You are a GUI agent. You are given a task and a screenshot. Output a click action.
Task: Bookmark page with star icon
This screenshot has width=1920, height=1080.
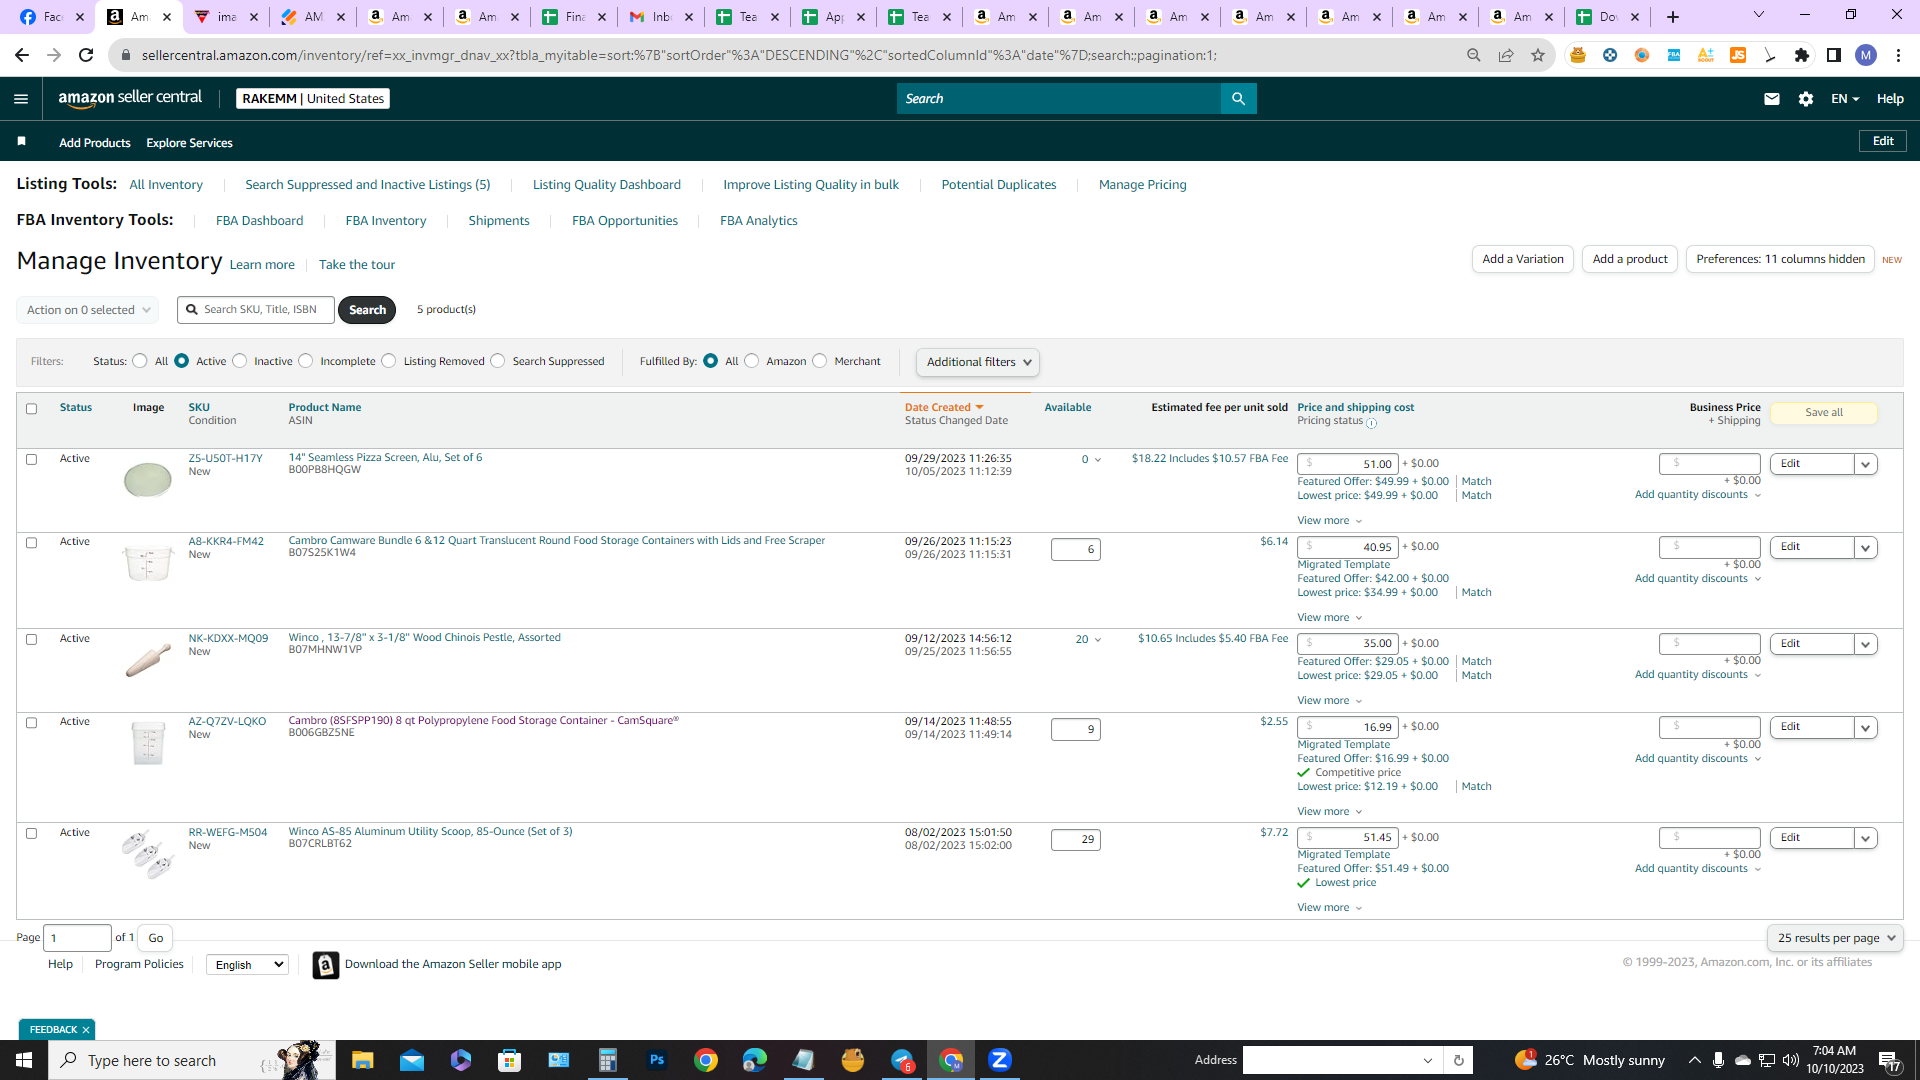[x=1537, y=55]
